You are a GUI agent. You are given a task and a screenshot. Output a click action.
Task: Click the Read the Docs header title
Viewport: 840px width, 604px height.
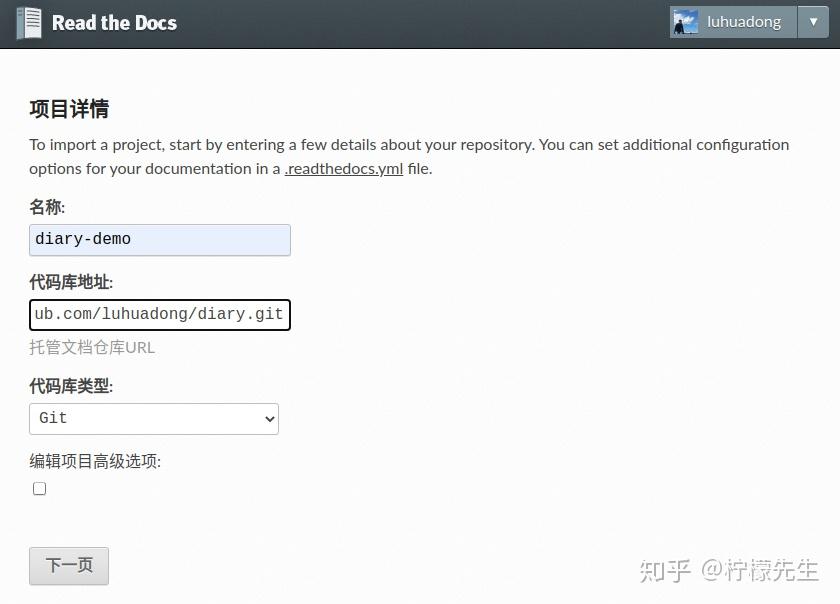[114, 21]
